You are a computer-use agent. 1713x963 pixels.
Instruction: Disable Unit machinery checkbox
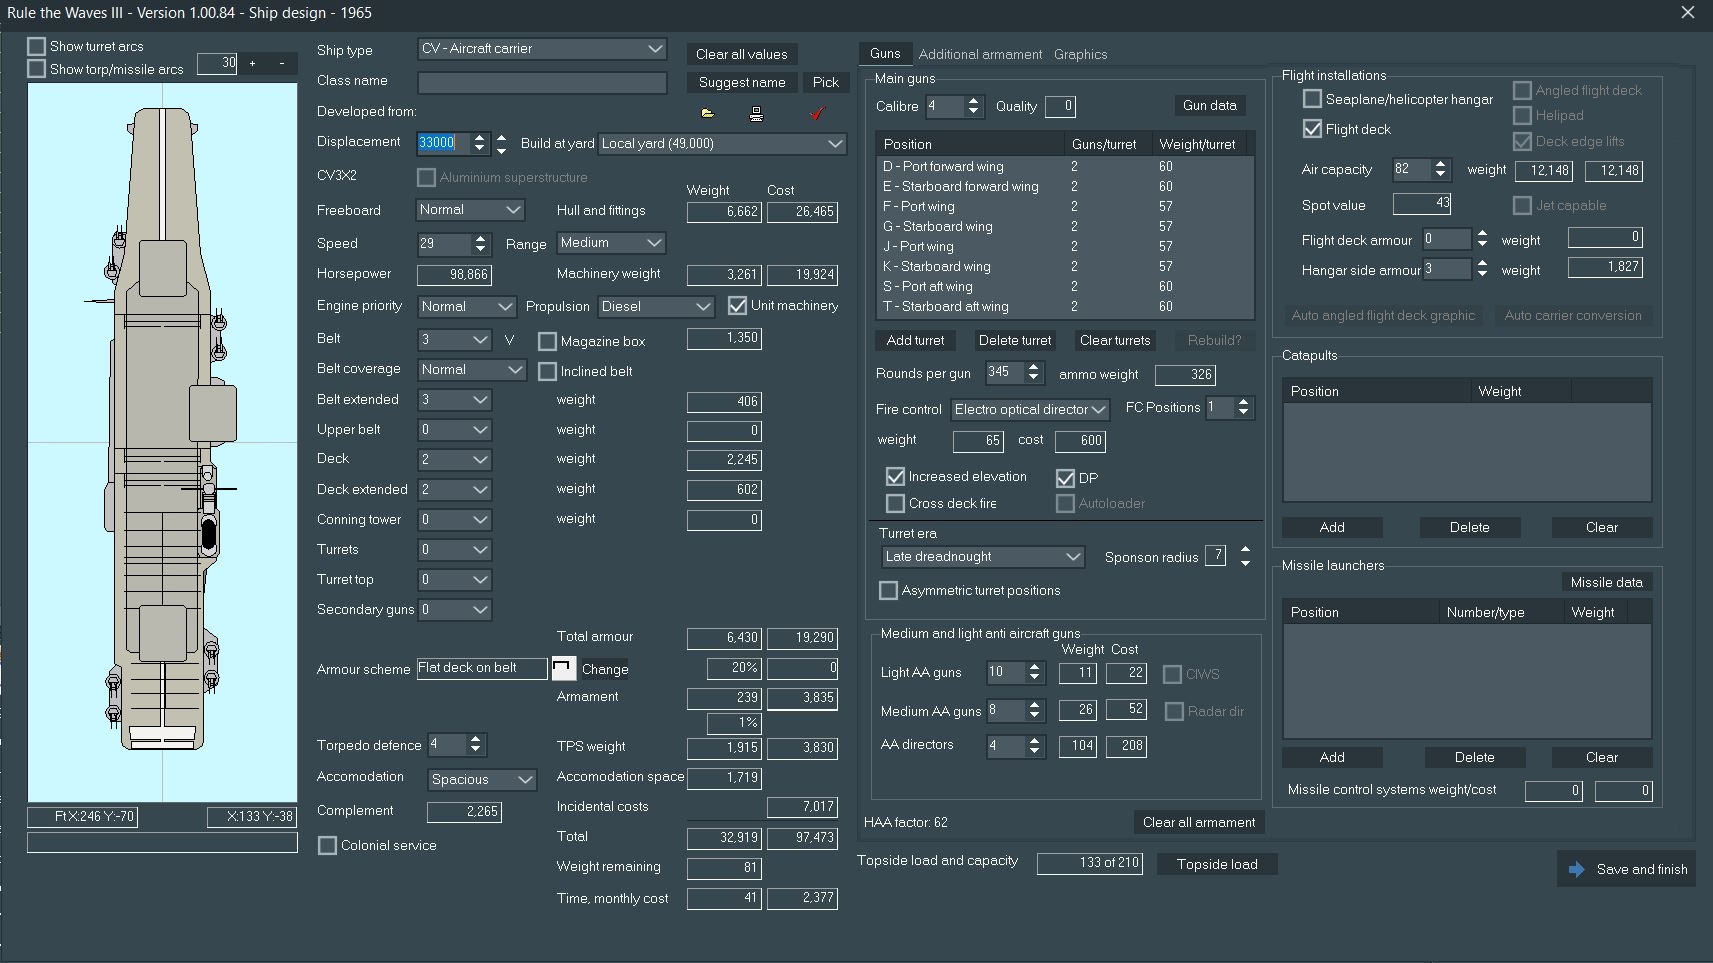(738, 305)
